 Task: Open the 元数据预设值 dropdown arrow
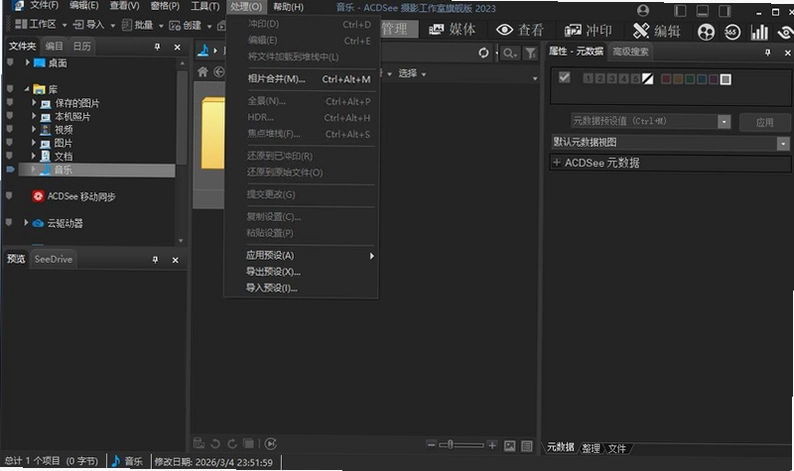[x=724, y=122]
